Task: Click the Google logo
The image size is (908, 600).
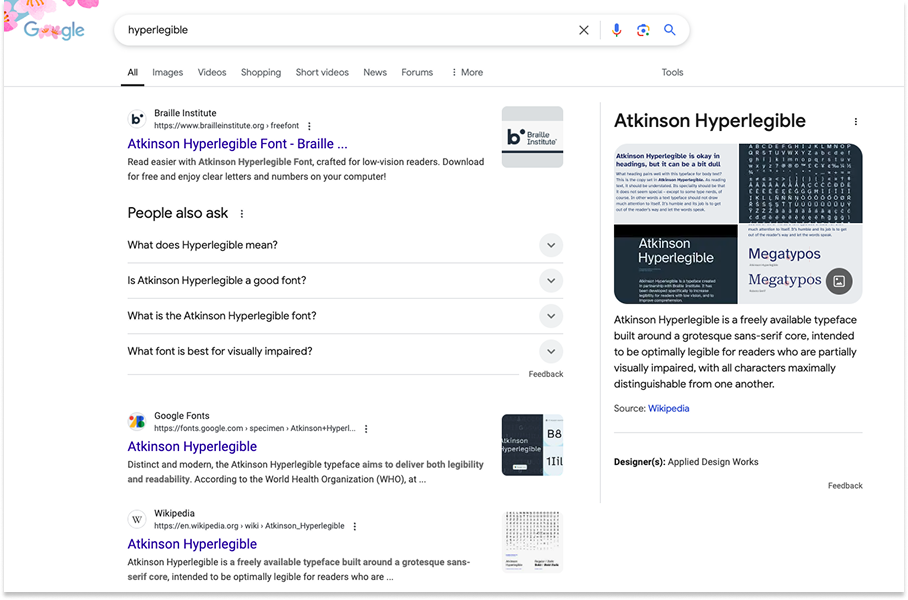Action: [x=54, y=30]
